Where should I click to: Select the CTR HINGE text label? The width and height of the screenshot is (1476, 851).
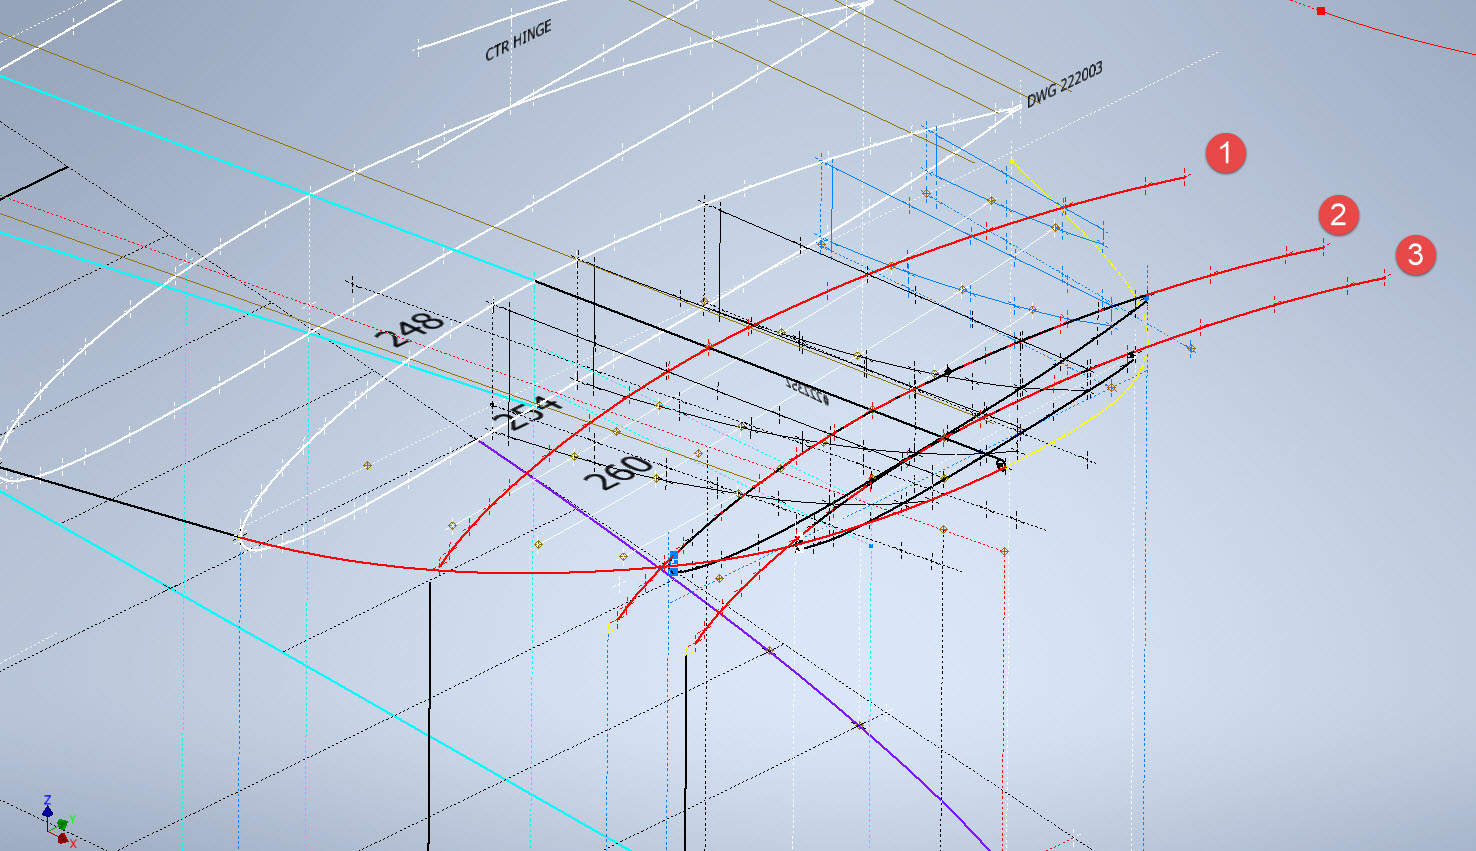(x=518, y=41)
